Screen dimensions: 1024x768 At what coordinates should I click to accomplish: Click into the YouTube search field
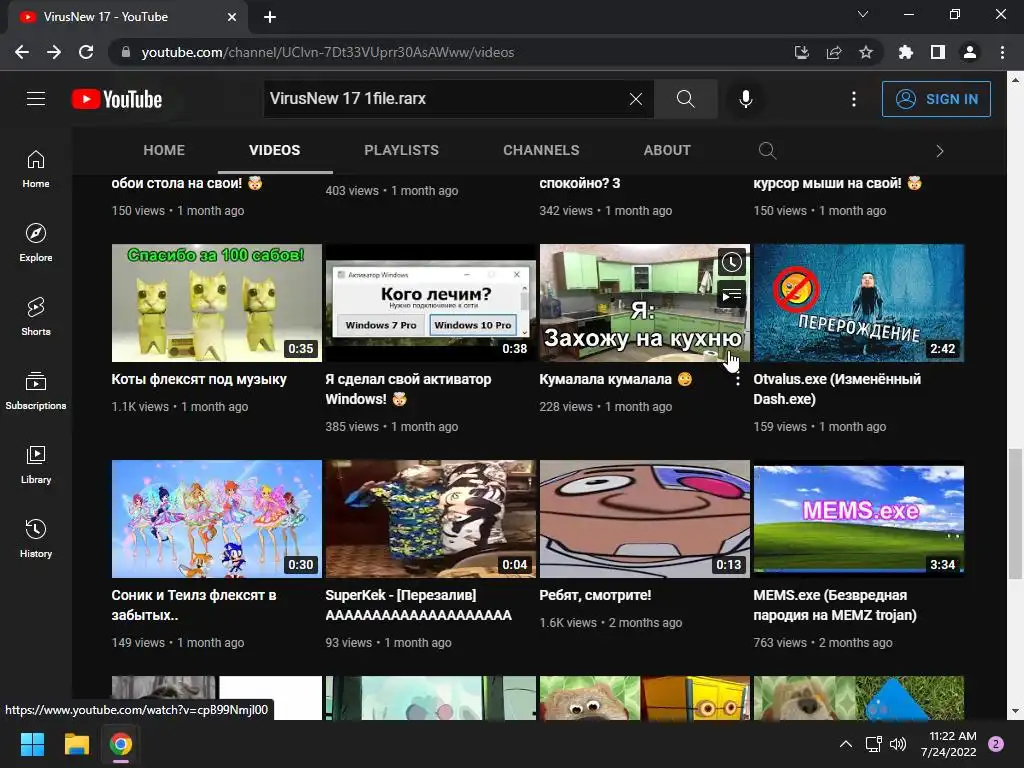pos(444,99)
